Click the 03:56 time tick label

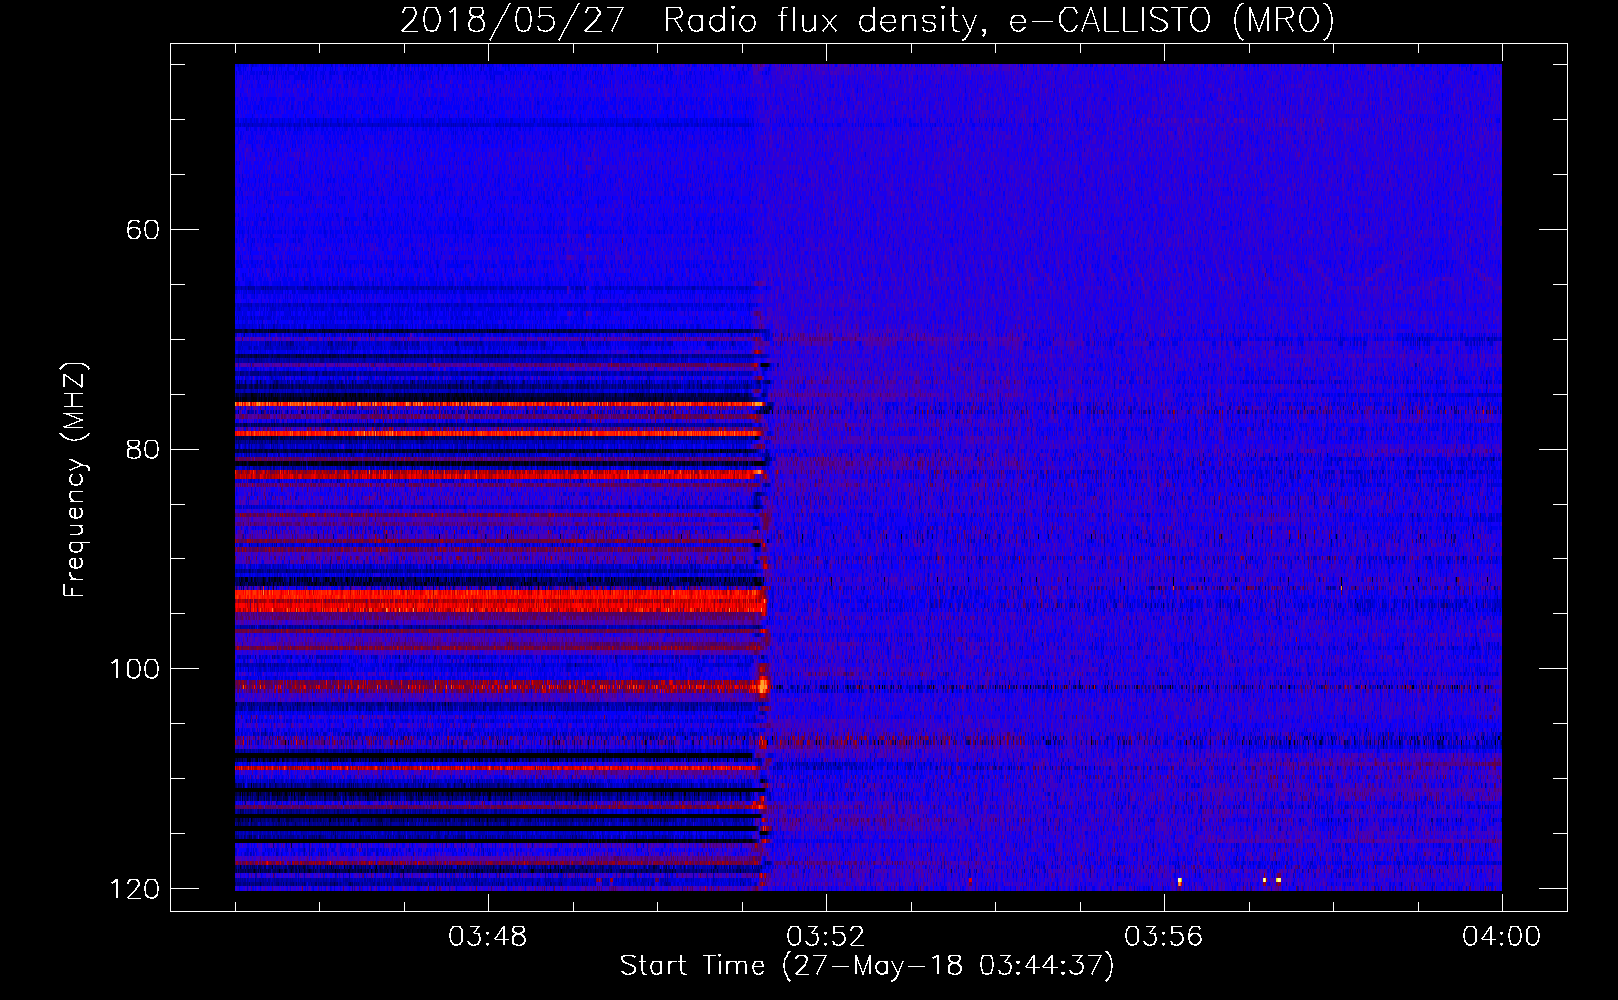pos(1163,937)
